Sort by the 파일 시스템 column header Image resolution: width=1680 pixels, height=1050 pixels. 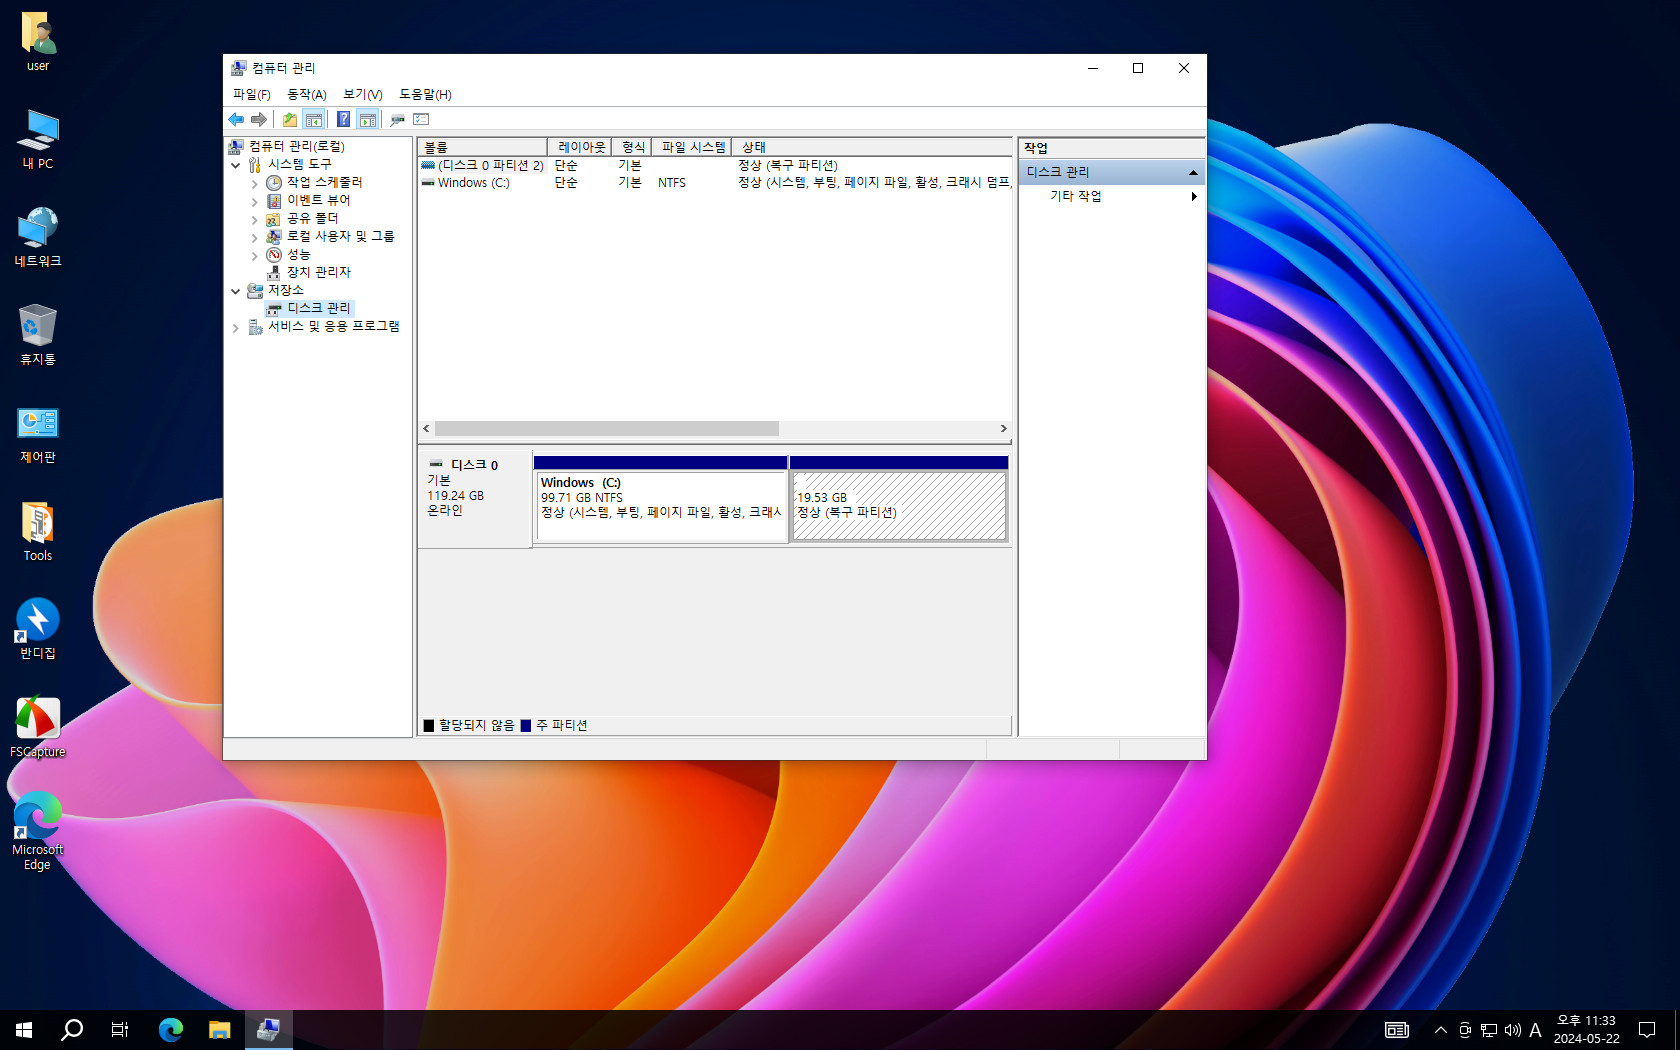pos(691,147)
